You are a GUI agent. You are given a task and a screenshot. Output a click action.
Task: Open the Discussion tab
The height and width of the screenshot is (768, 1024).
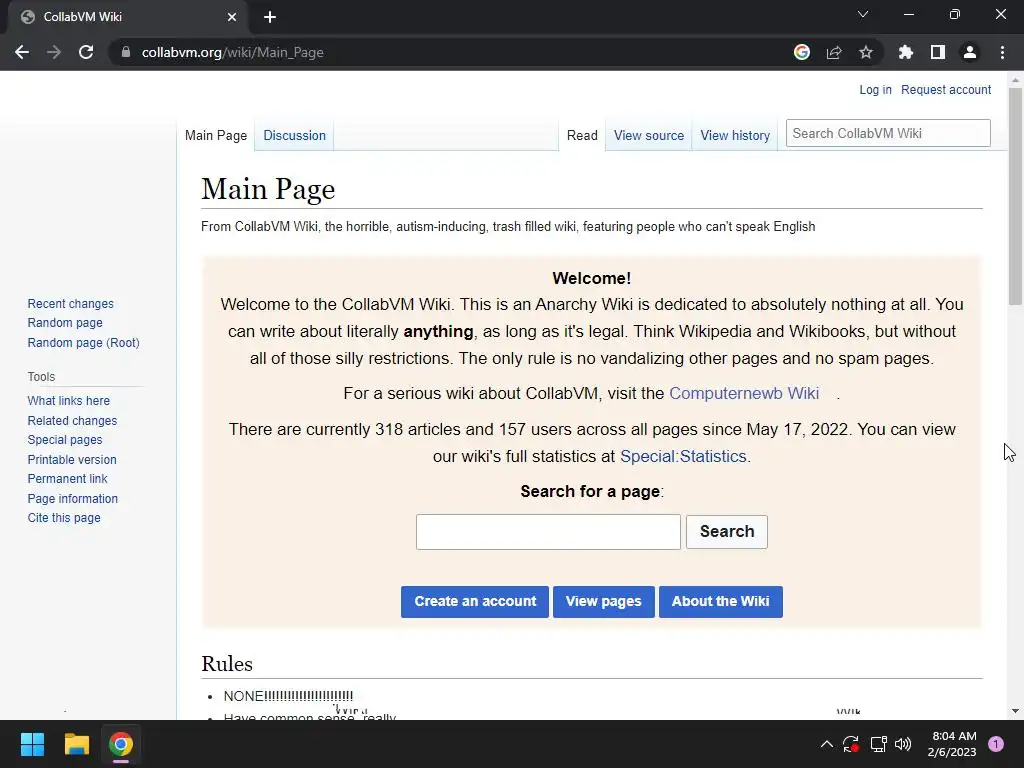295,135
